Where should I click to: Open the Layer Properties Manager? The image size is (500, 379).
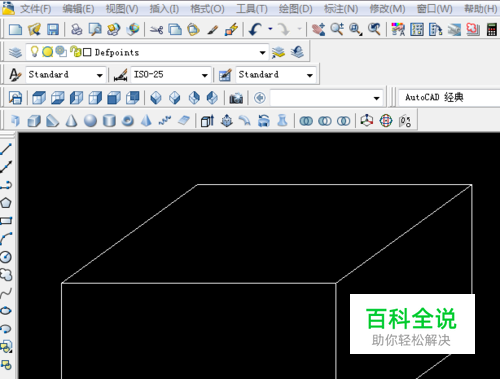pos(15,52)
